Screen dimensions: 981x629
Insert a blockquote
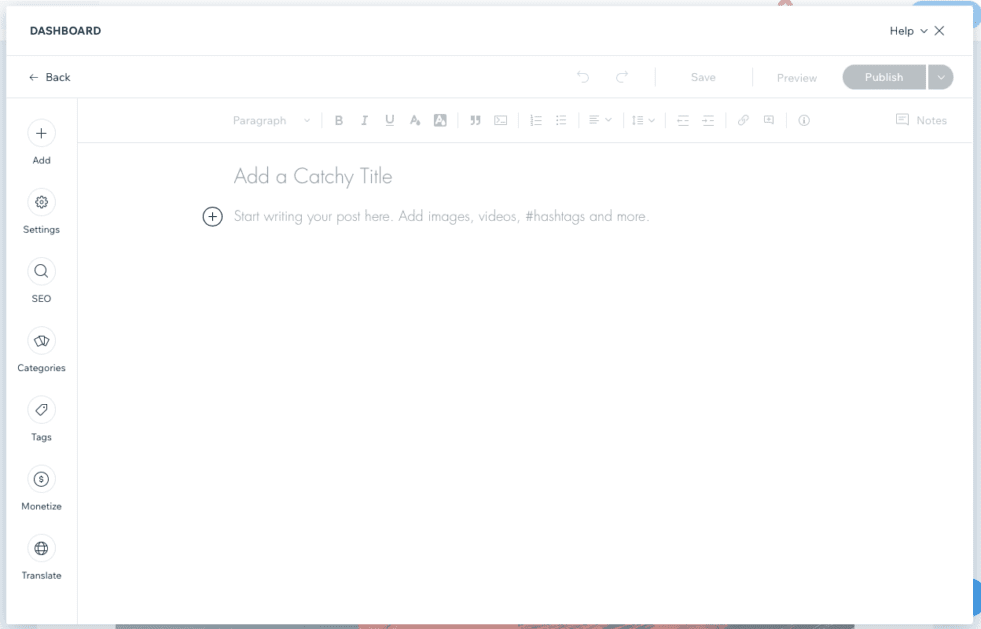[x=476, y=120]
